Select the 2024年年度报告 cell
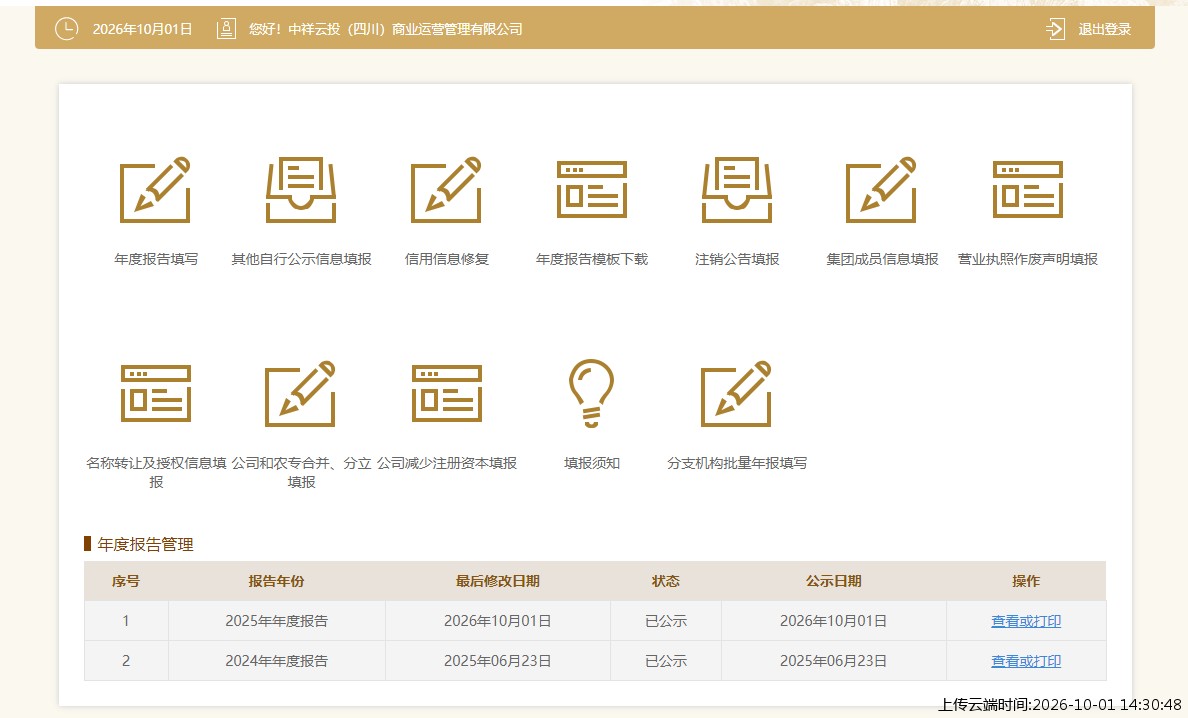Viewport: 1188px width, 718px height. [x=277, y=661]
